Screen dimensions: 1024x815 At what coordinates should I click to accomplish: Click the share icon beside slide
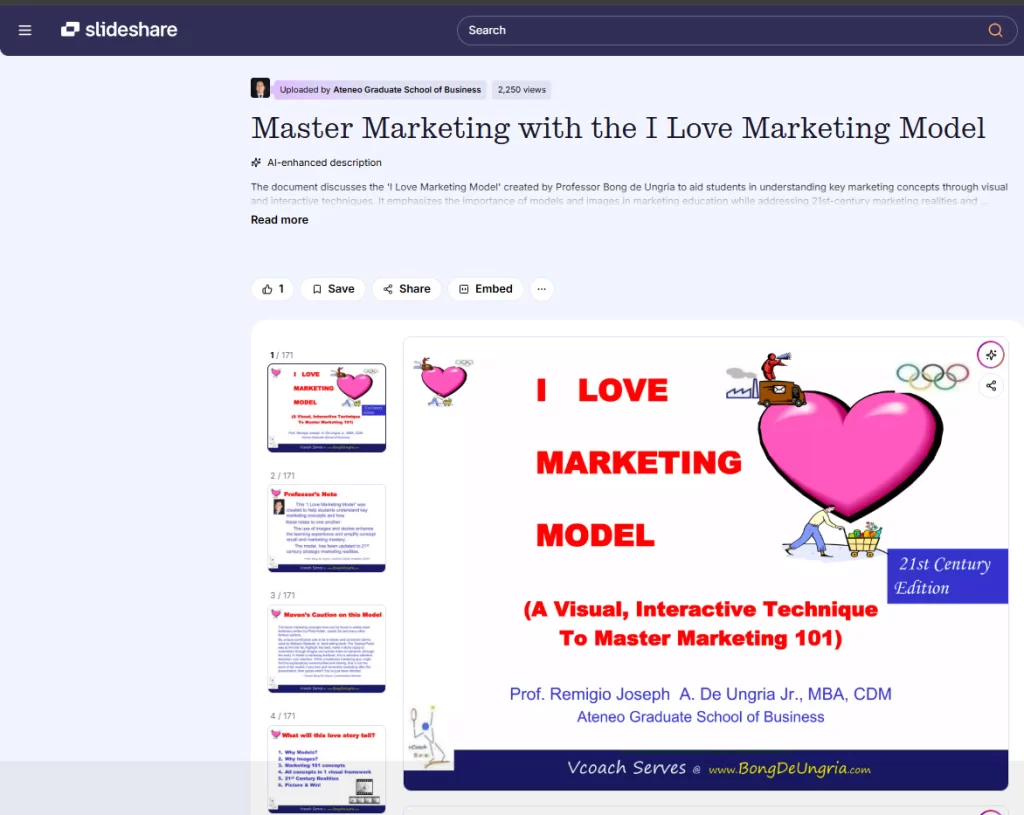click(990, 386)
